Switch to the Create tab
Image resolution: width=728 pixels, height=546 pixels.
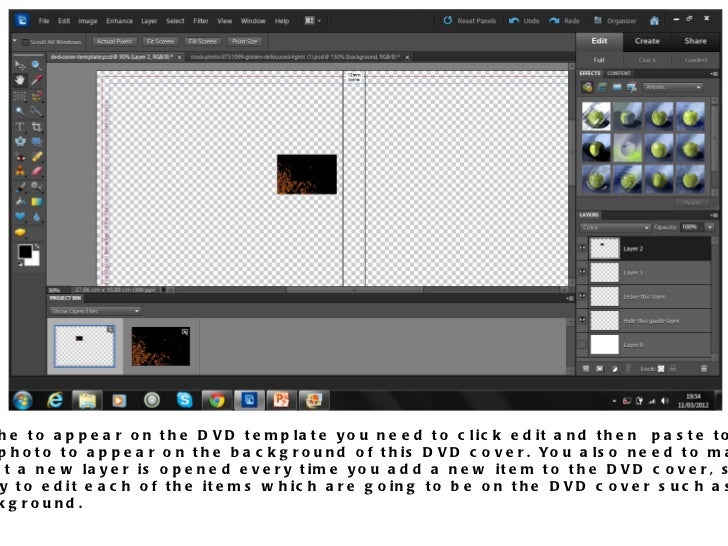point(647,41)
